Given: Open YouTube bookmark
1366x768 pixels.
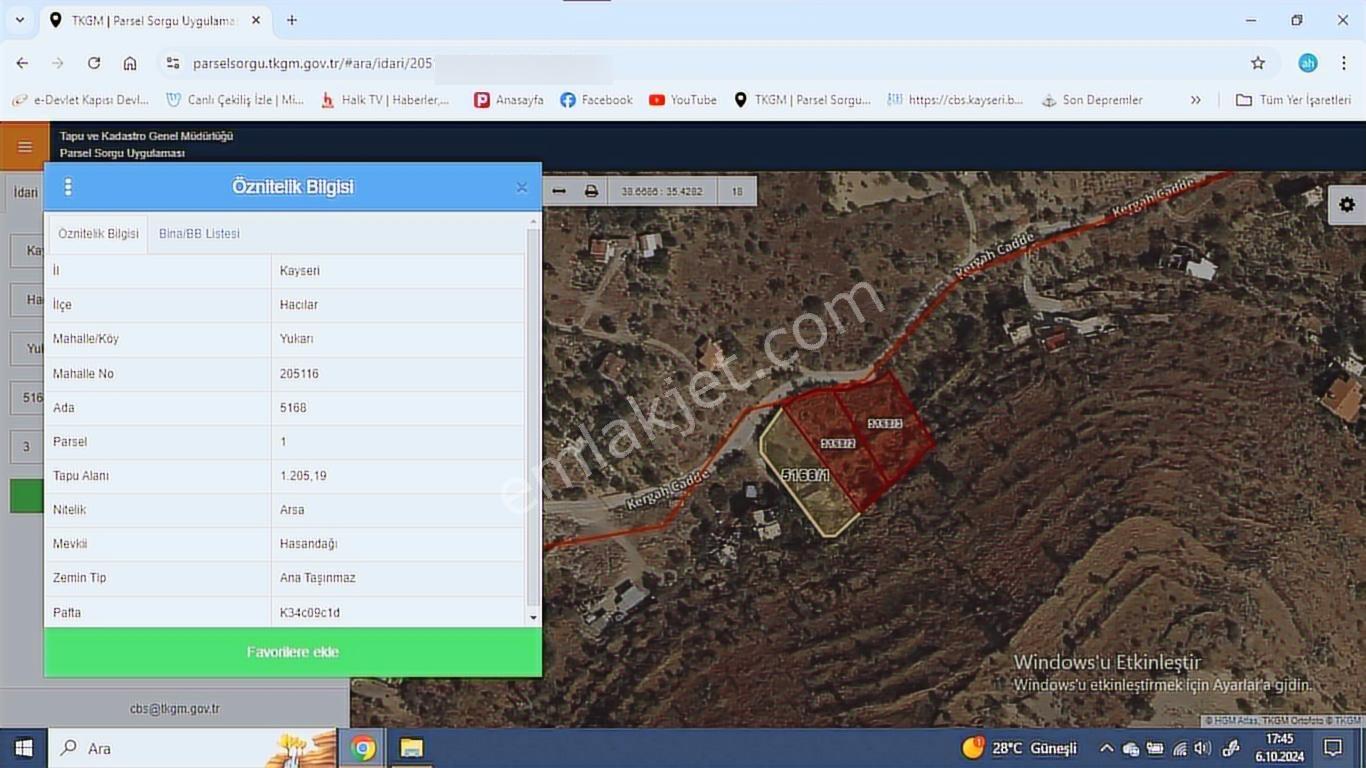Looking at the screenshot, I should pyautogui.click(x=683, y=100).
